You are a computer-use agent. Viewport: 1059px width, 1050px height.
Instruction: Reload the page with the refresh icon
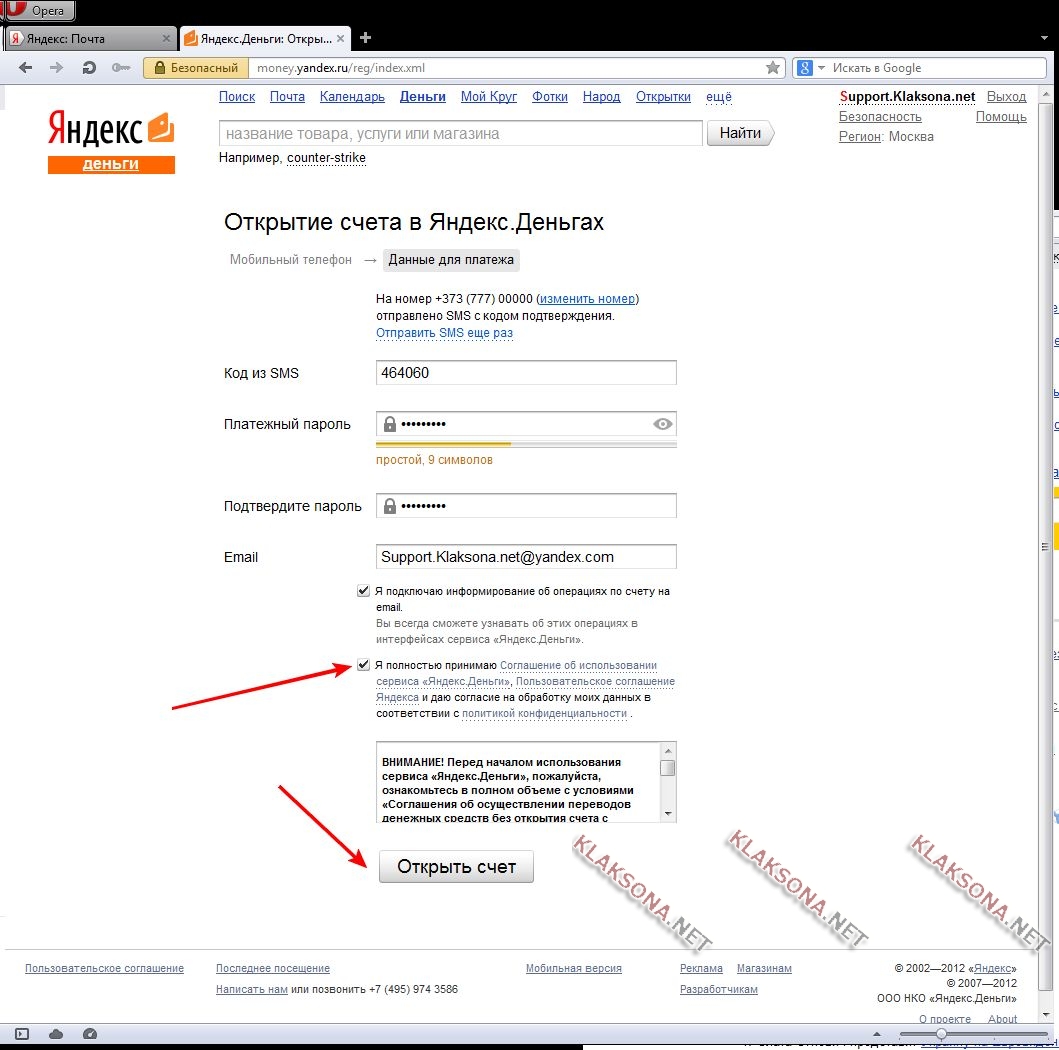pos(88,68)
